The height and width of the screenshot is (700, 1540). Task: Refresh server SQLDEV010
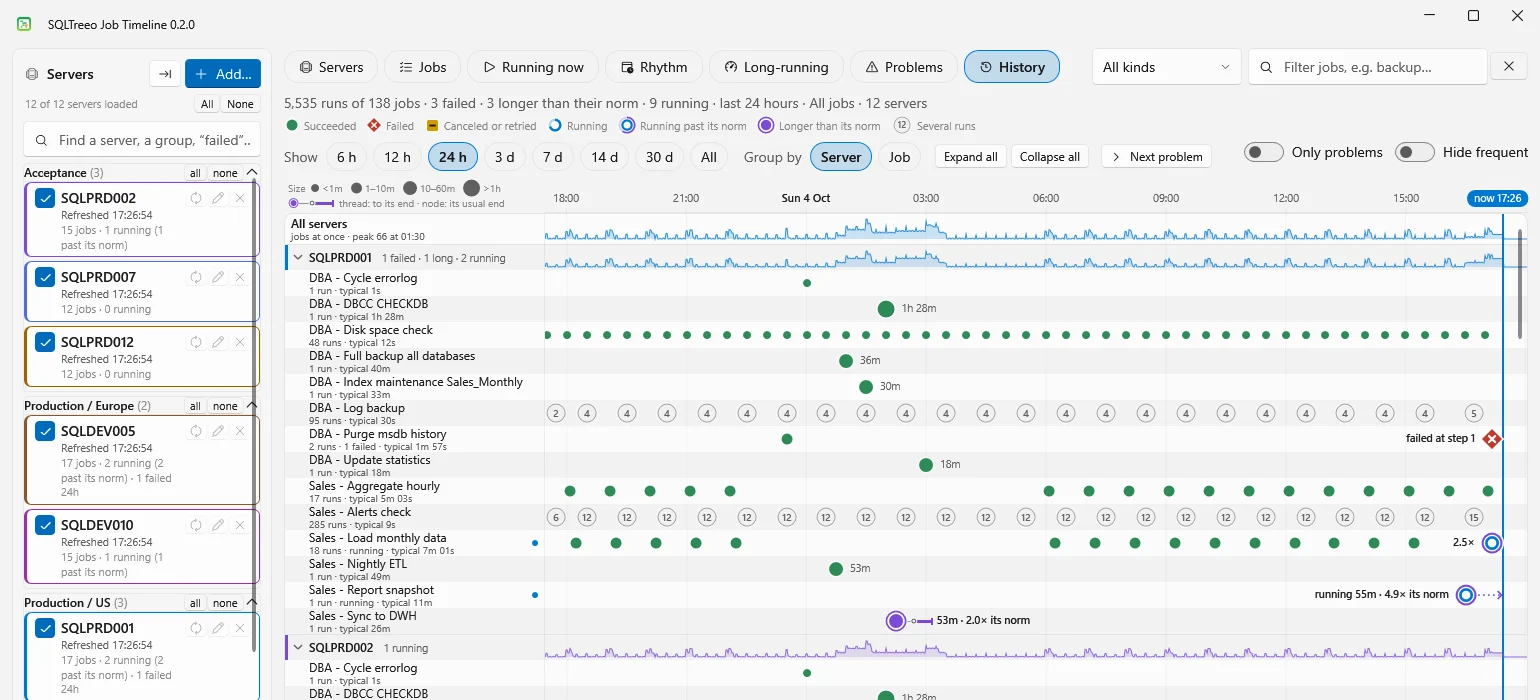(196, 525)
